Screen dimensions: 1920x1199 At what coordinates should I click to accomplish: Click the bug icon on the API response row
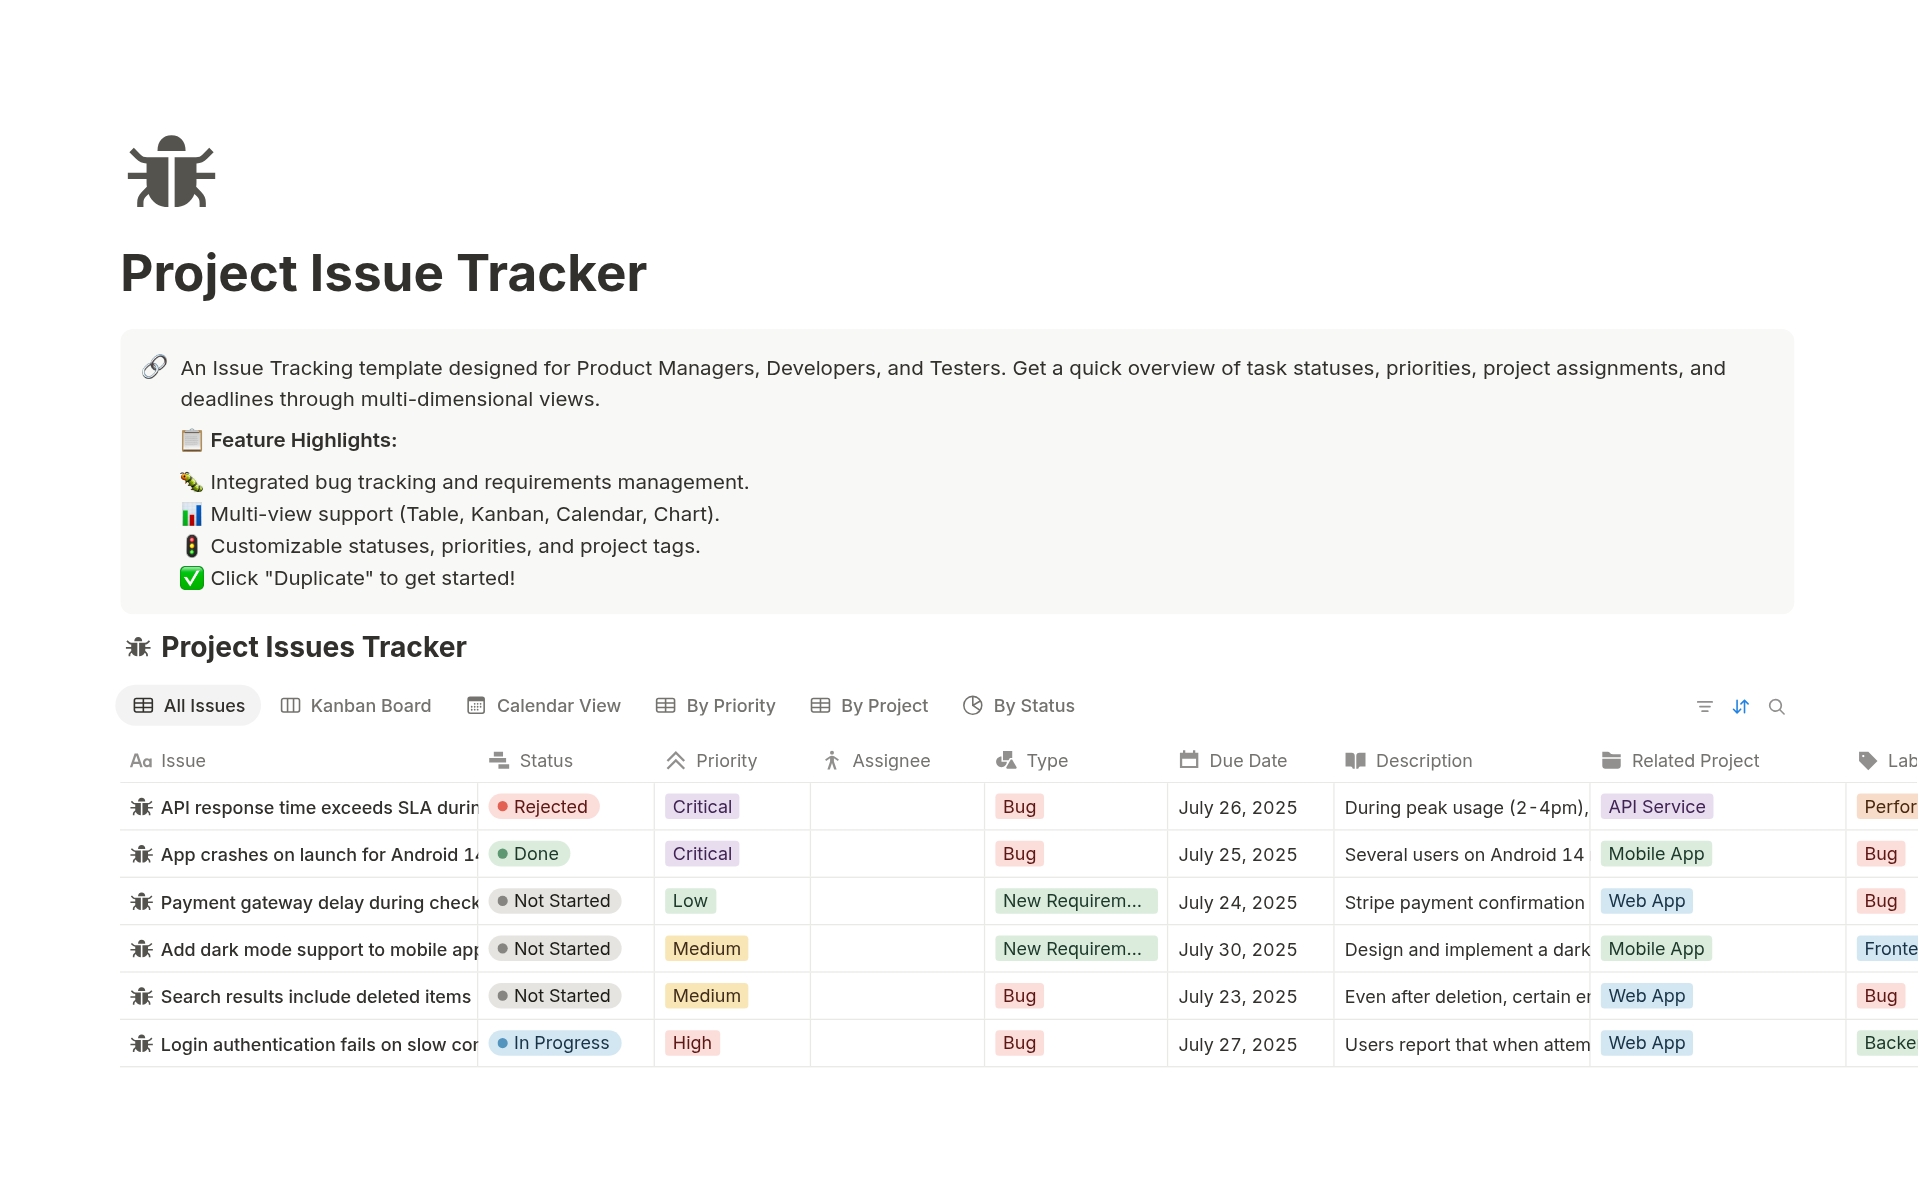tap(141, 807)
